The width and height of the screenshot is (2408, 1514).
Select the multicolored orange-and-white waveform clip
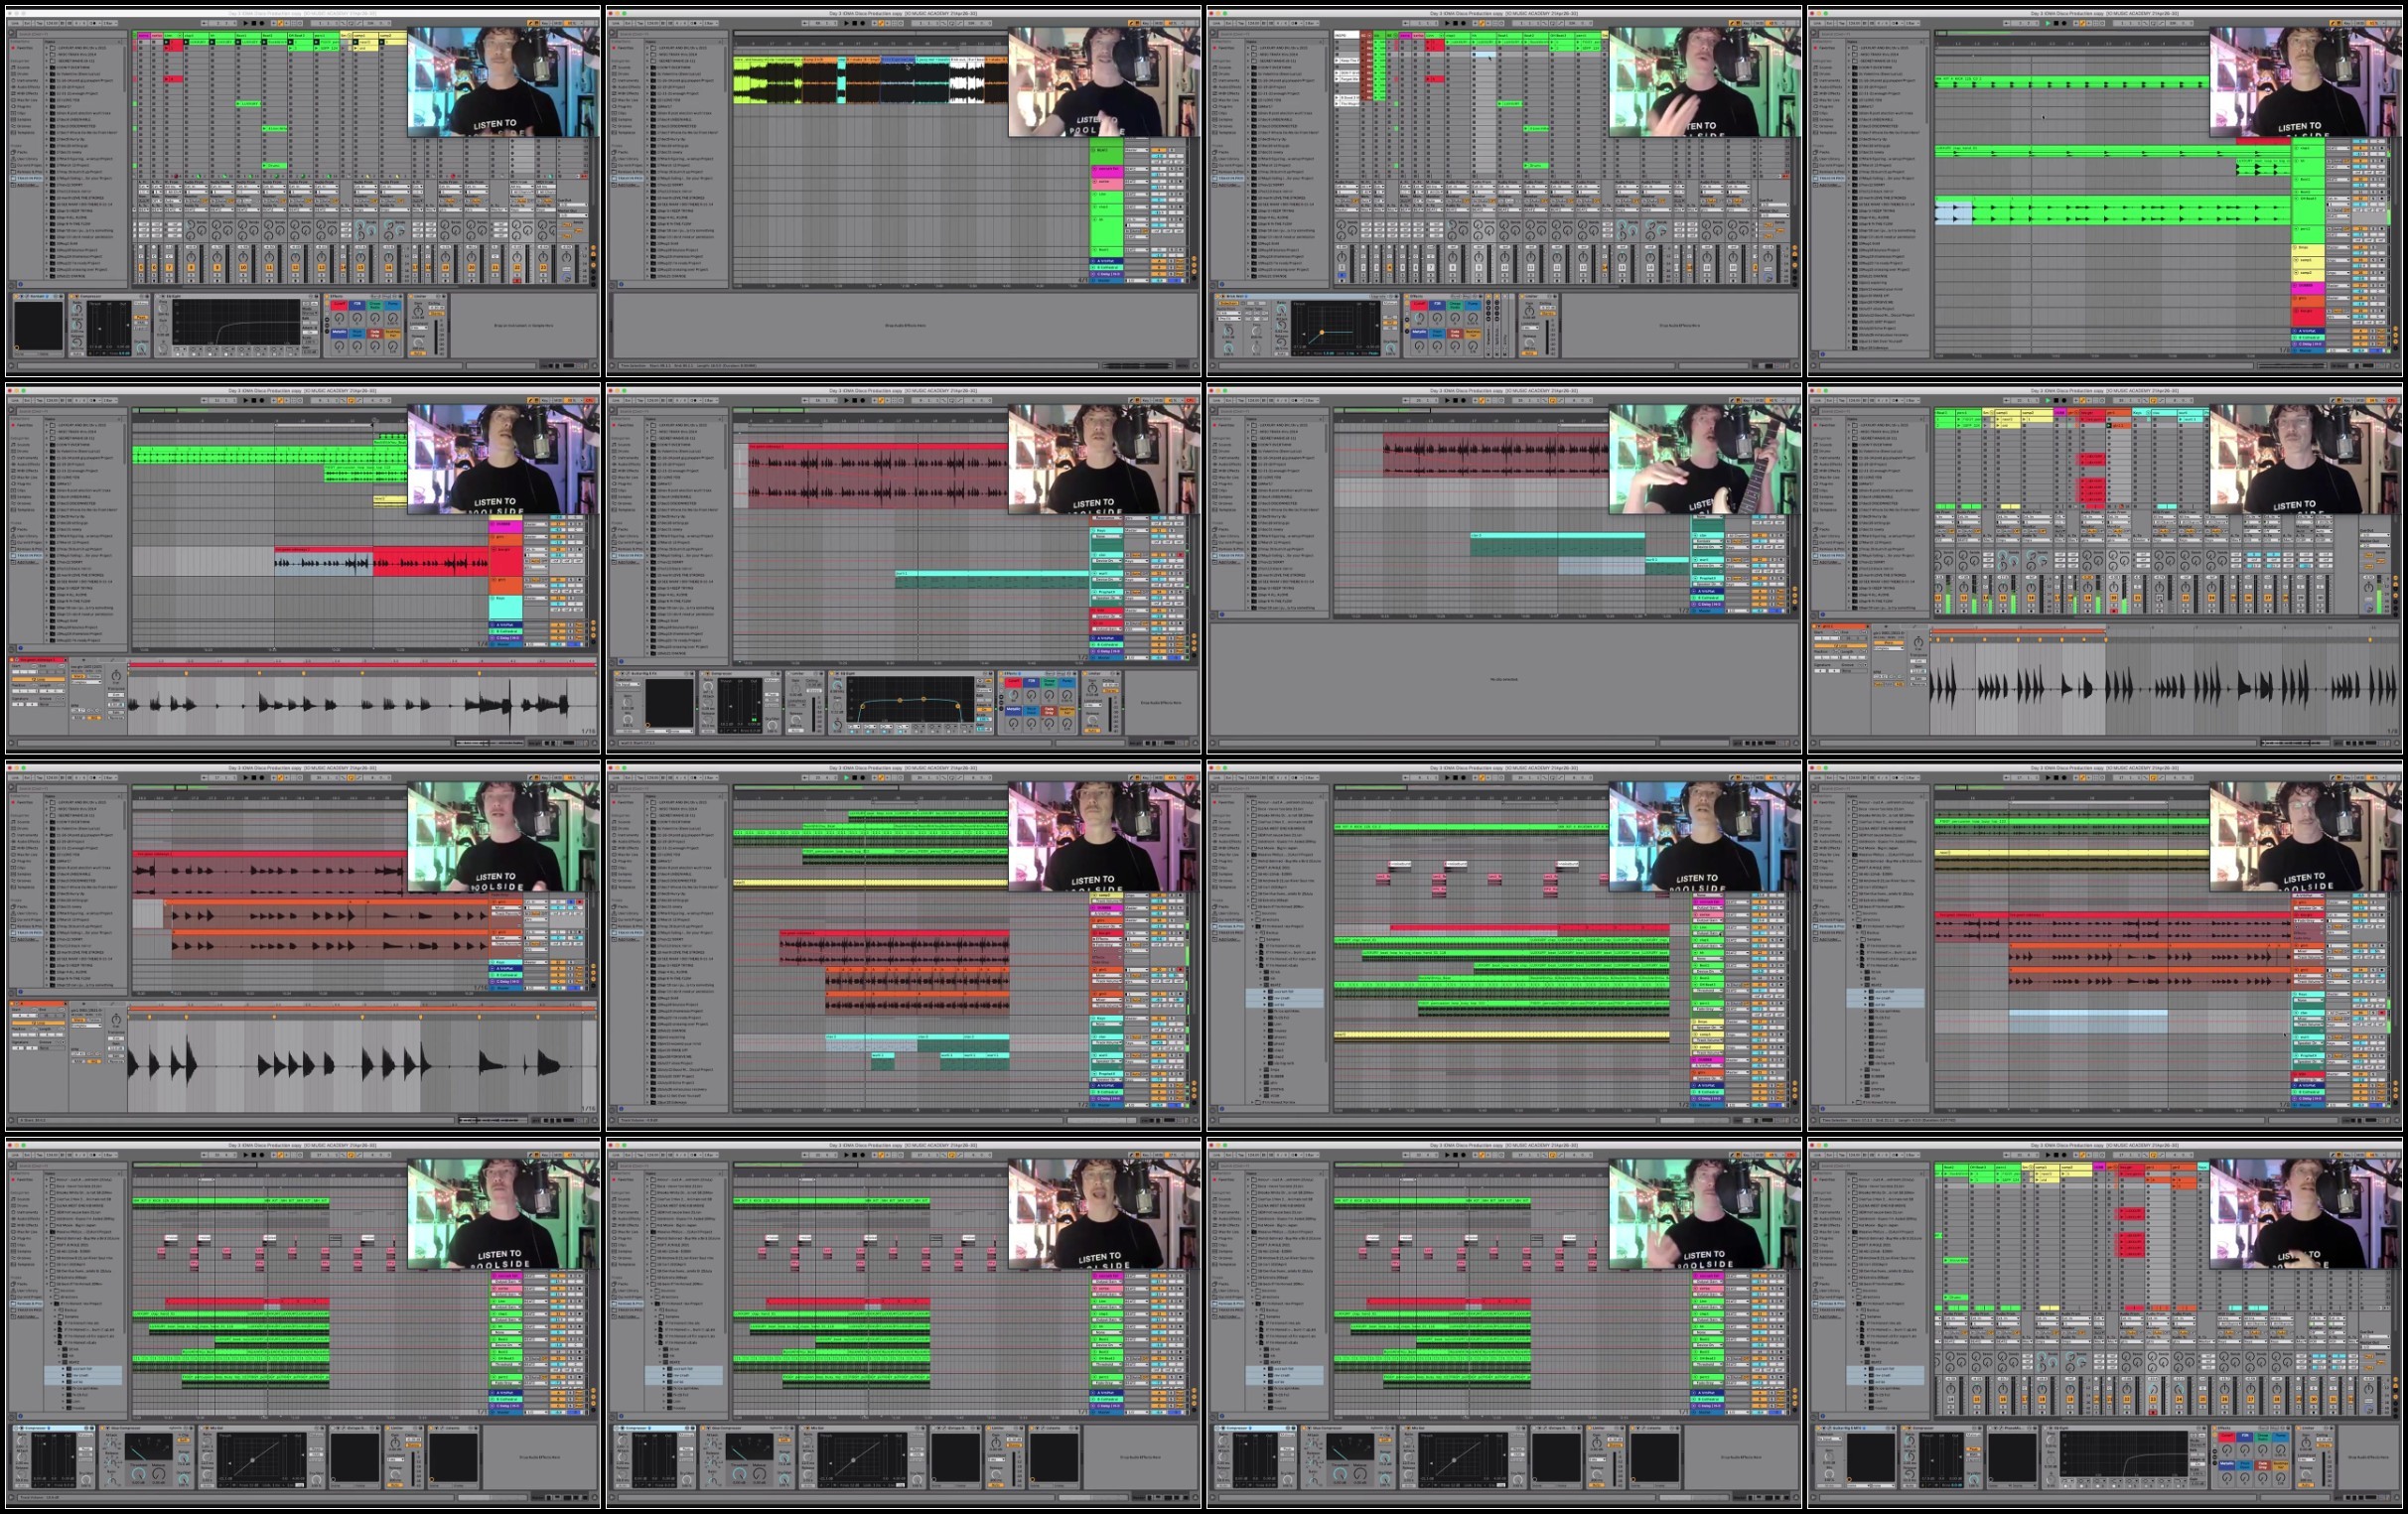[870, 80]
